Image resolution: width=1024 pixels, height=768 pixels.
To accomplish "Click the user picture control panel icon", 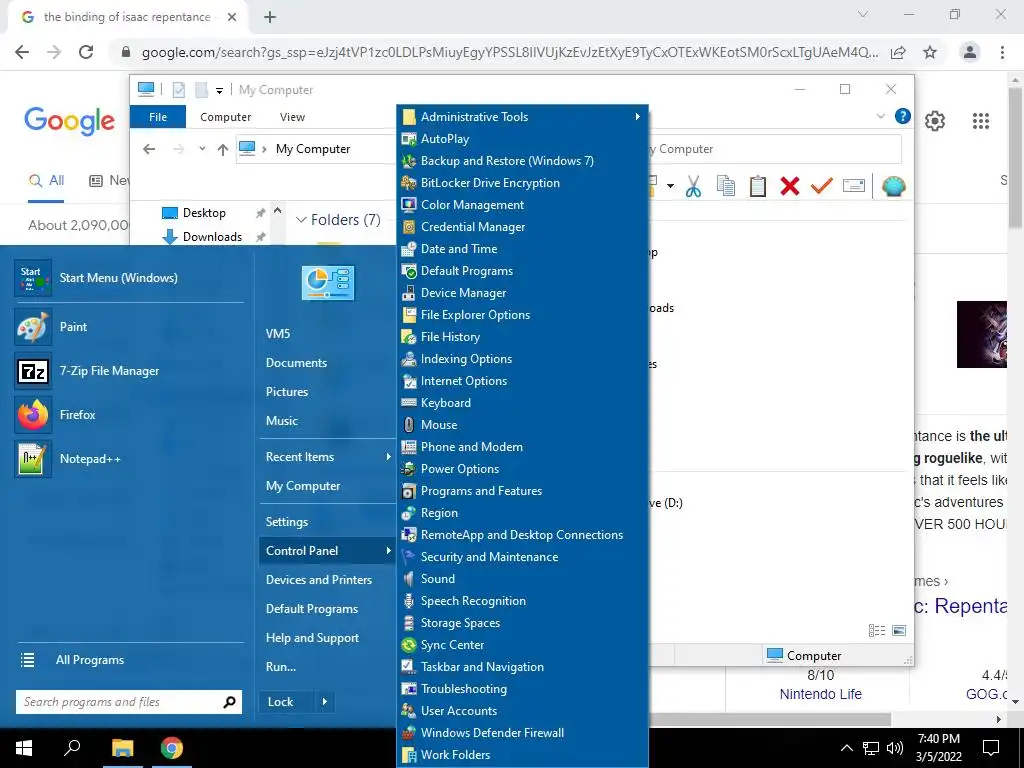I will tap(328, 282).
